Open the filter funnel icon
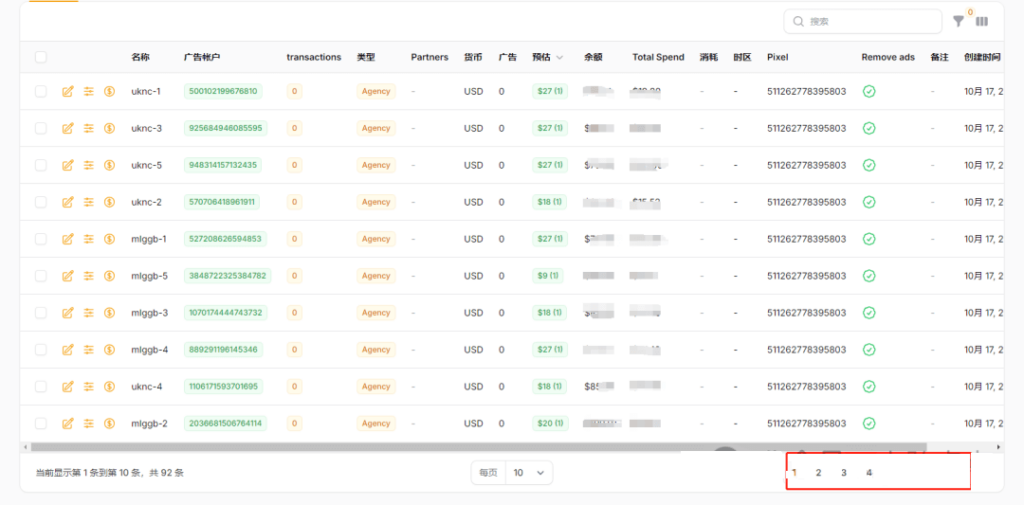1024x505 pixels. 959,21
